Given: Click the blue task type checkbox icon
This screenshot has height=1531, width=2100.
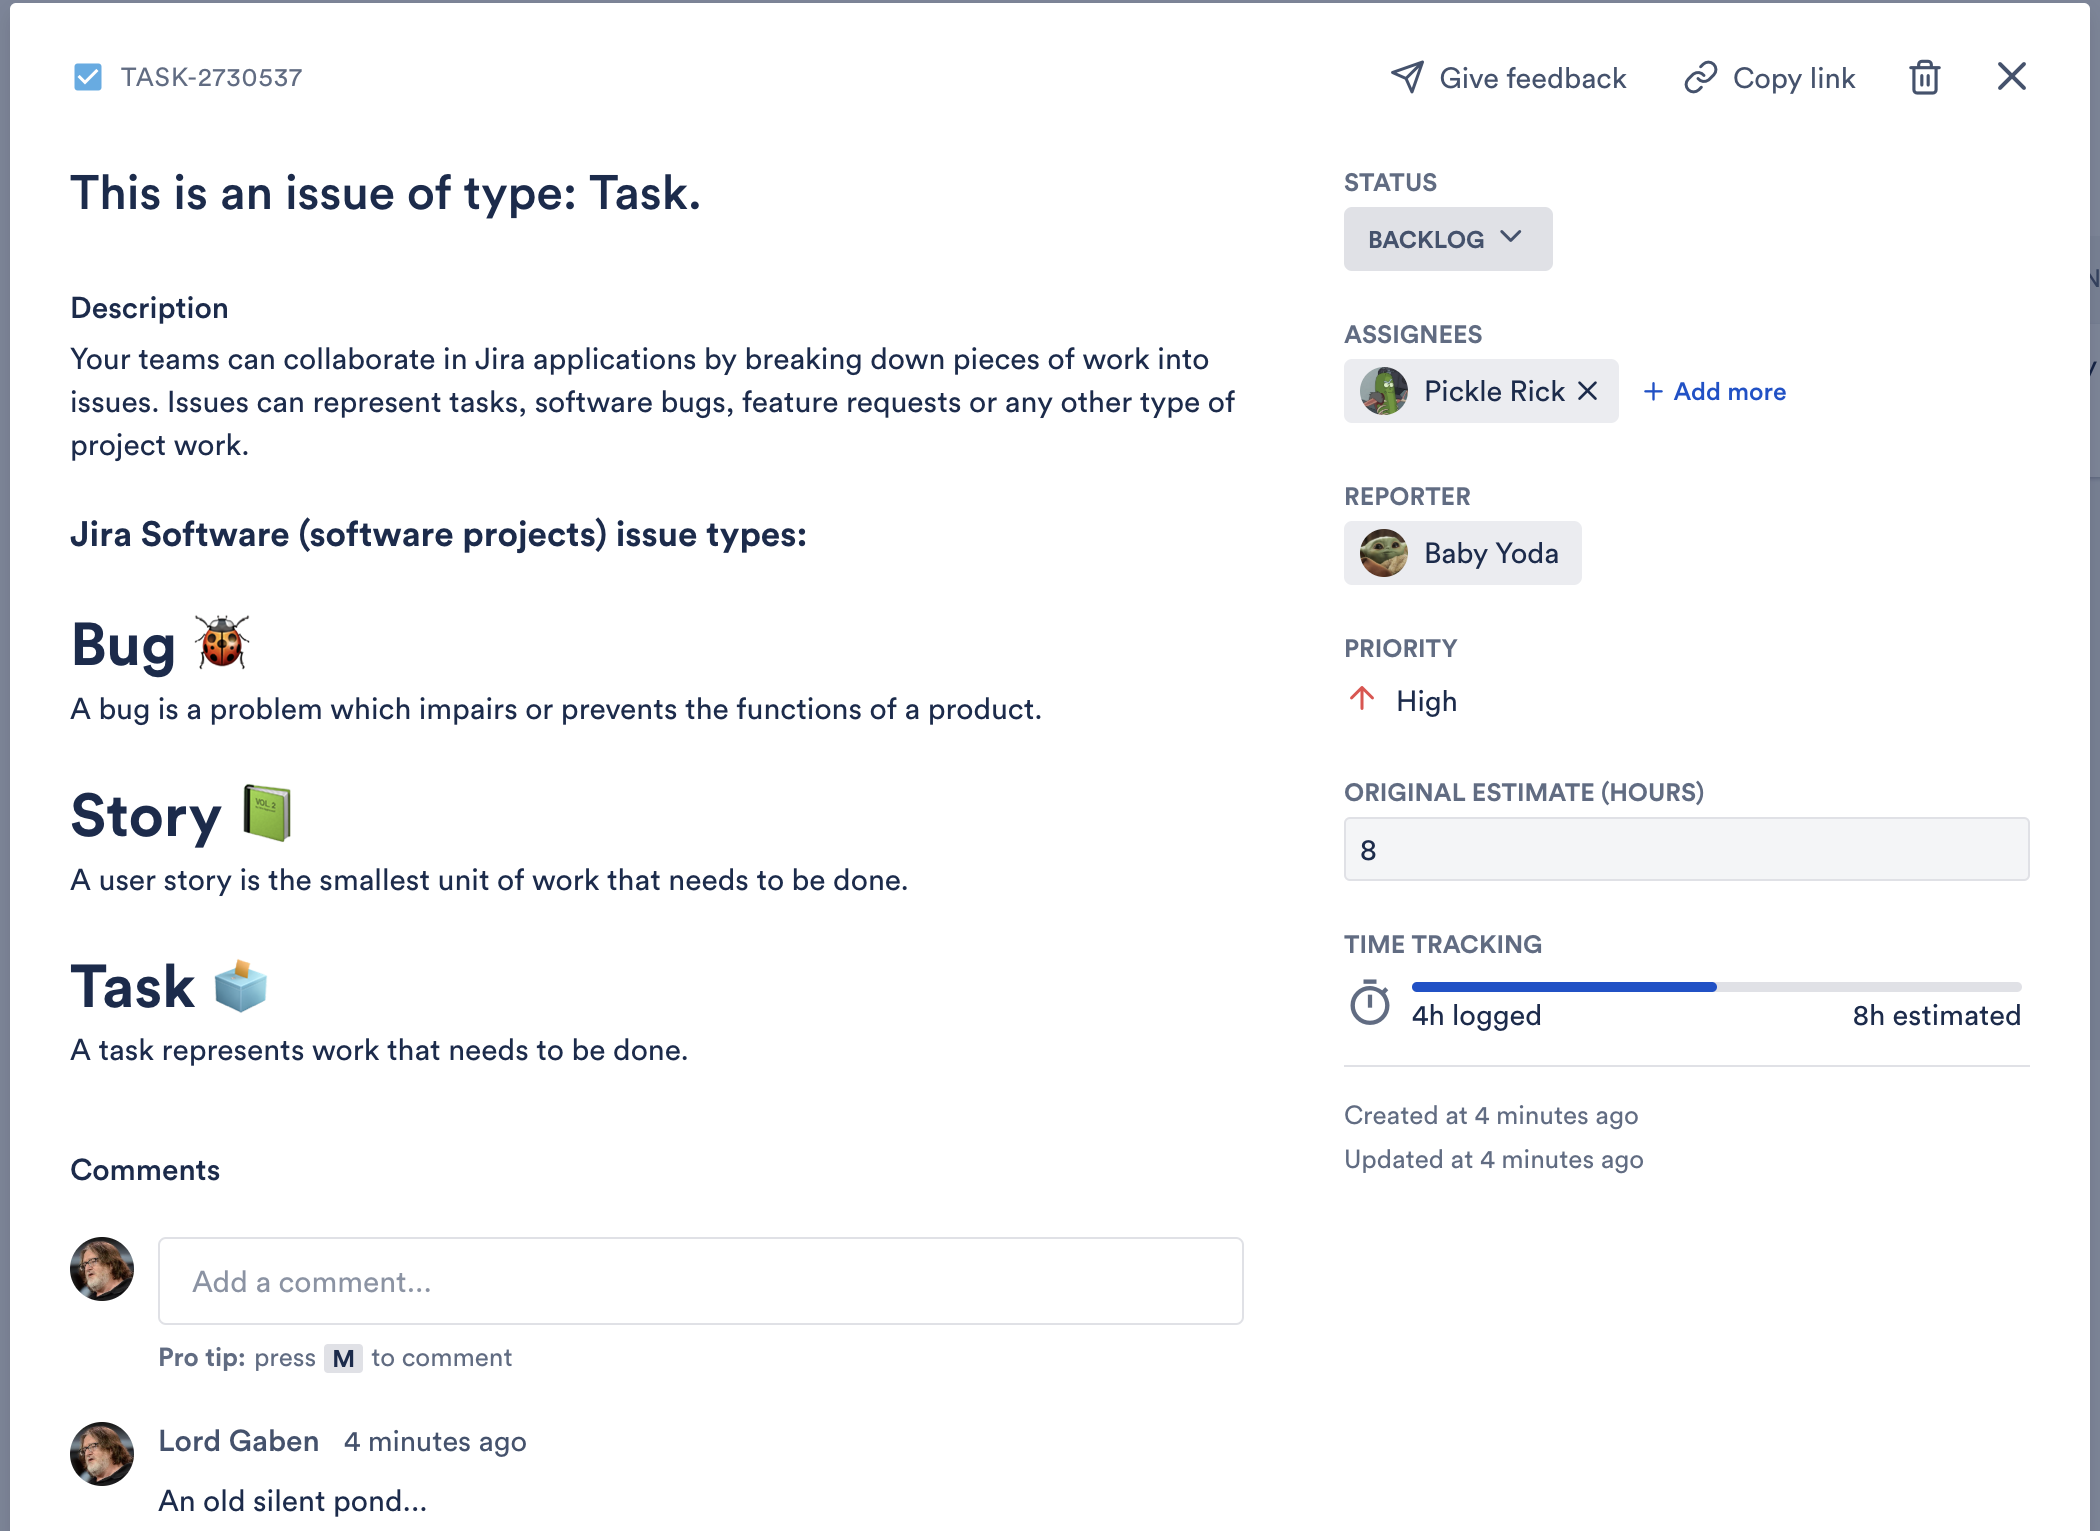Looking at the screenshot, I should tap(88, 77).
